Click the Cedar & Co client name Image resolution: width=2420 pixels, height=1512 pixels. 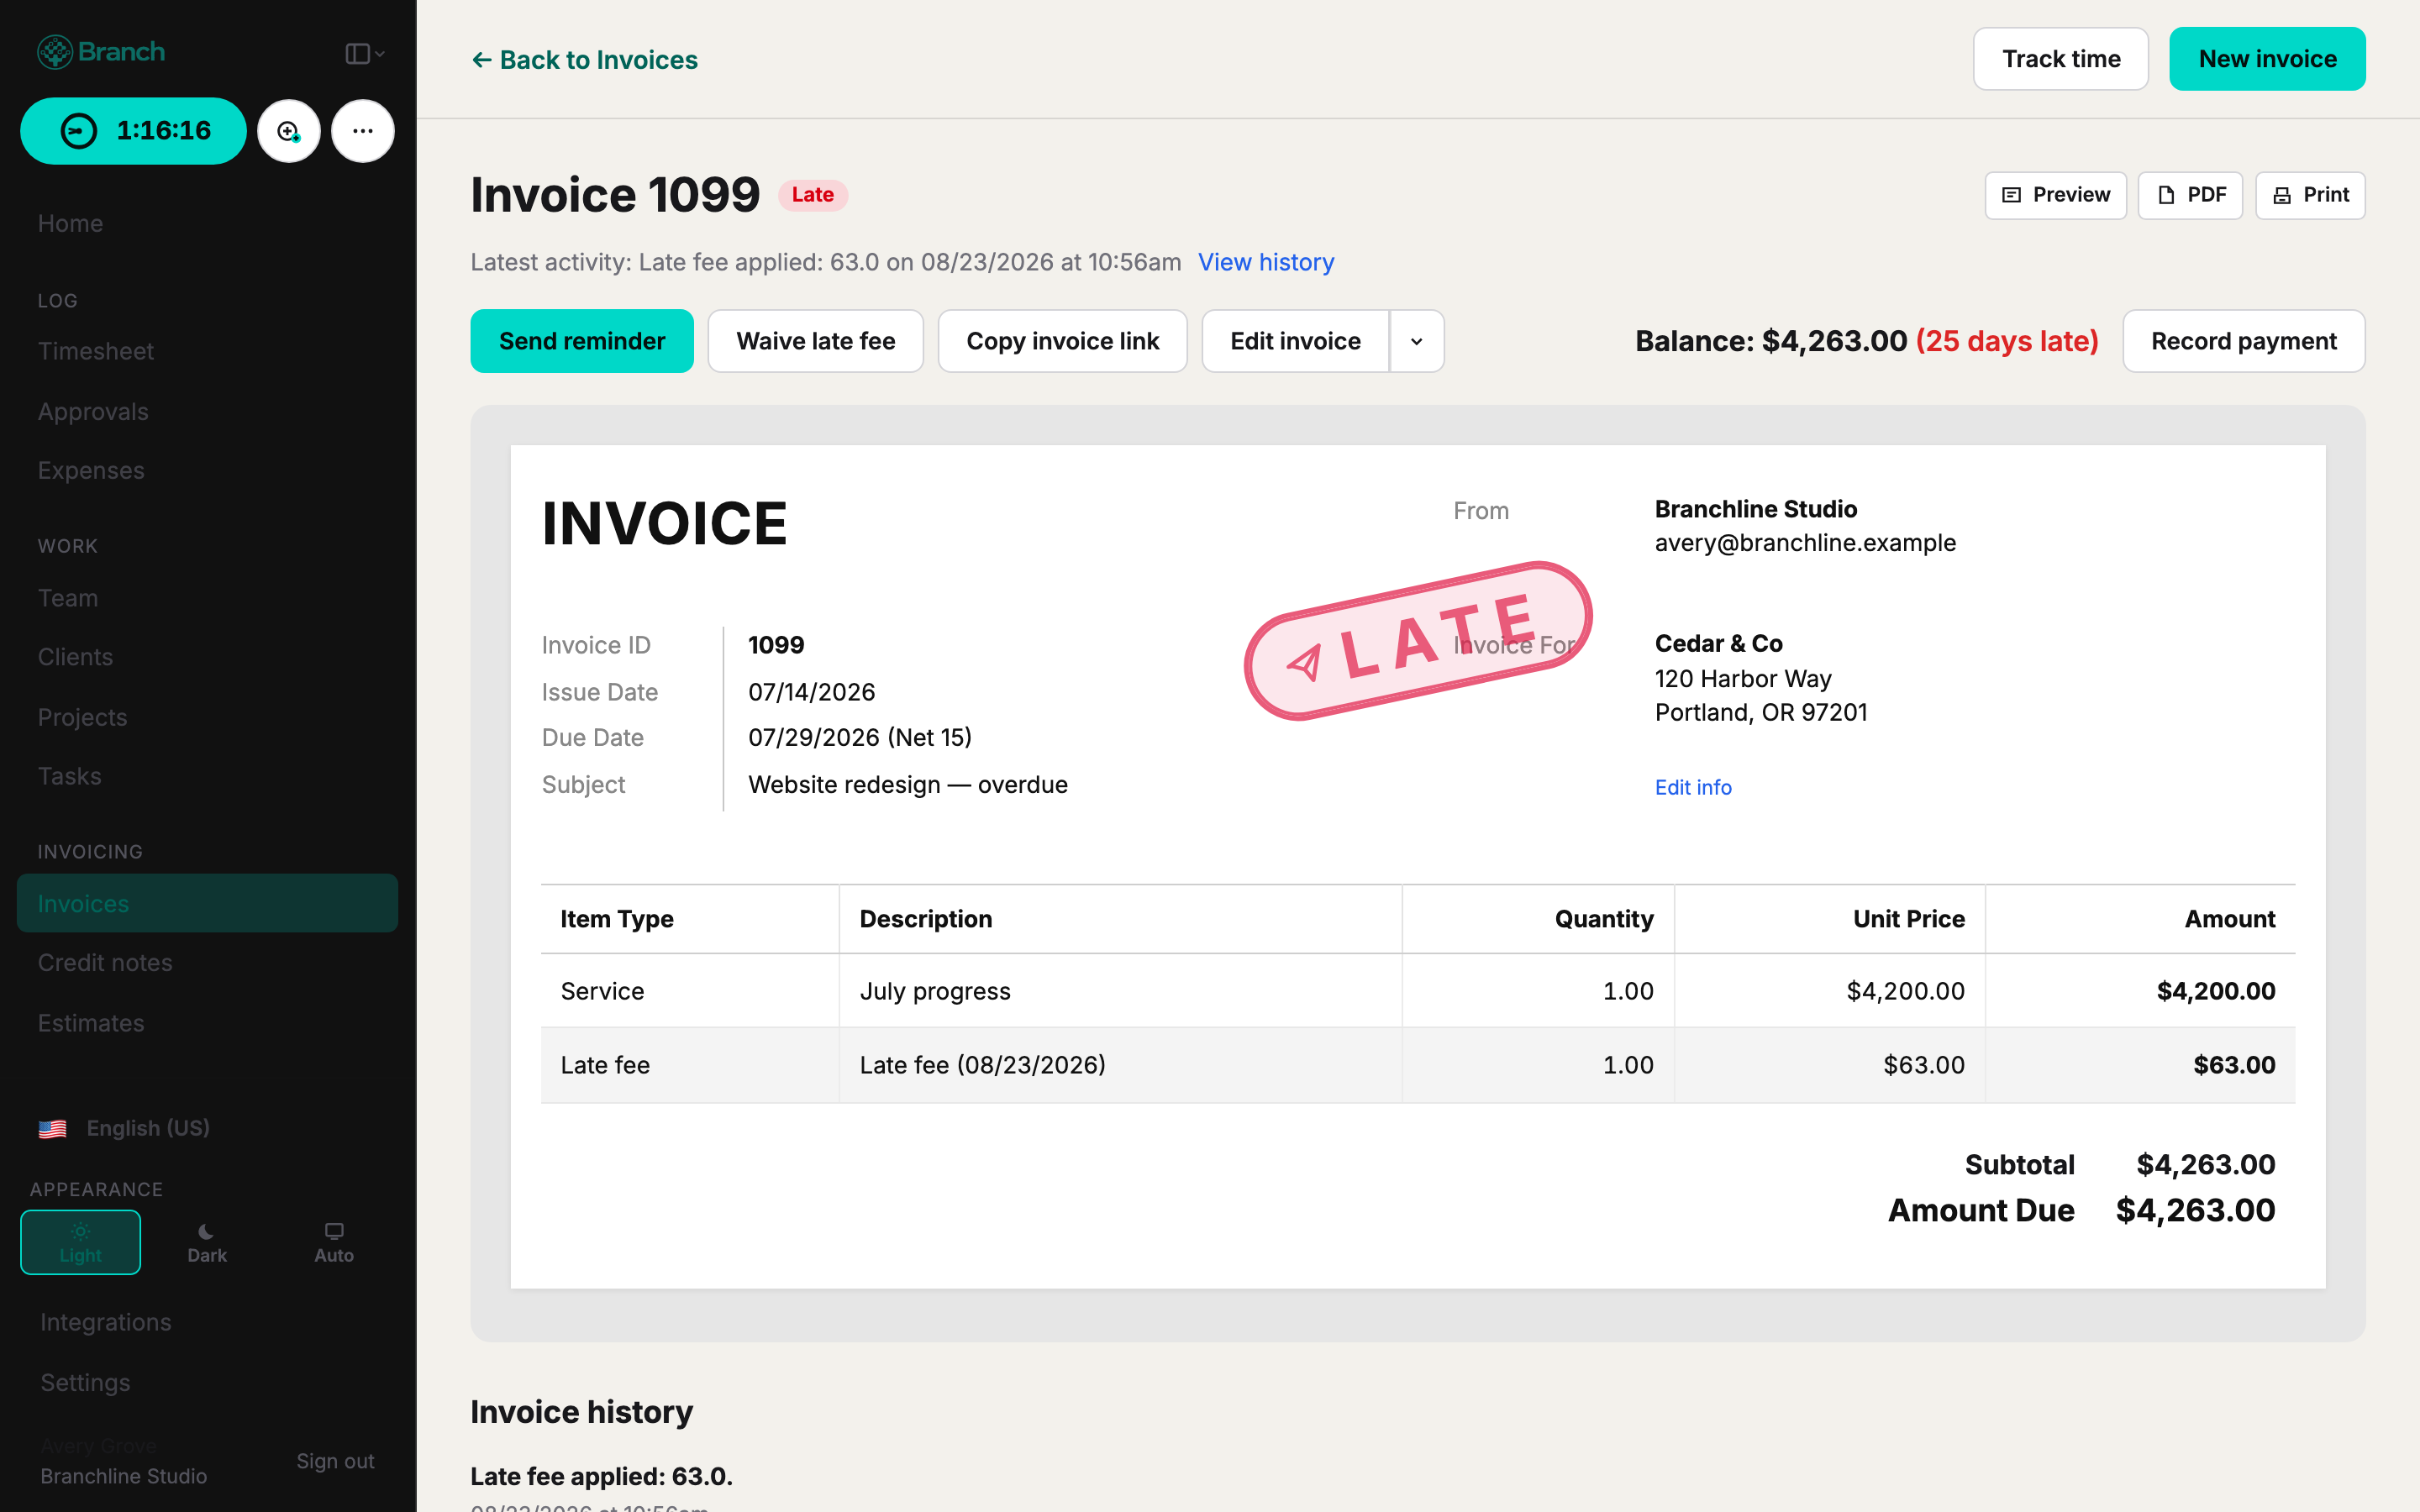(x=1718, y=643)
